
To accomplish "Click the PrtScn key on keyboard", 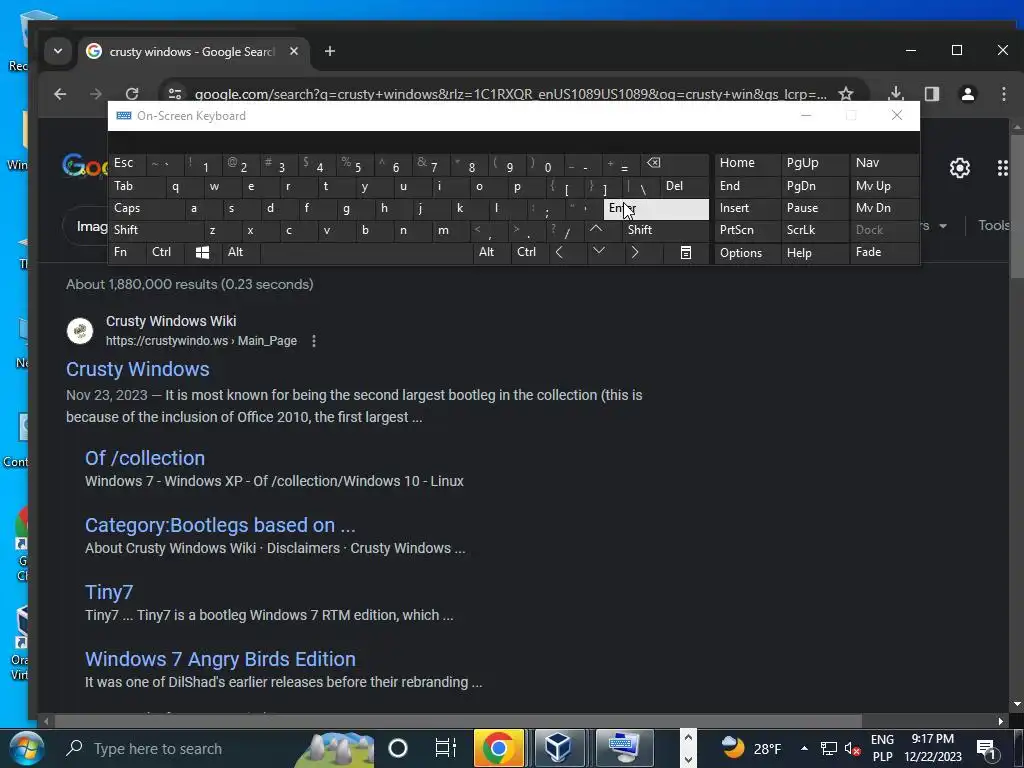I will 746,230.
